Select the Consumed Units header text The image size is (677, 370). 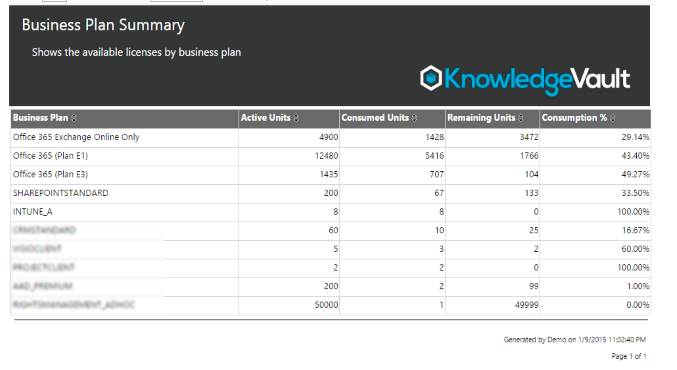375,118
